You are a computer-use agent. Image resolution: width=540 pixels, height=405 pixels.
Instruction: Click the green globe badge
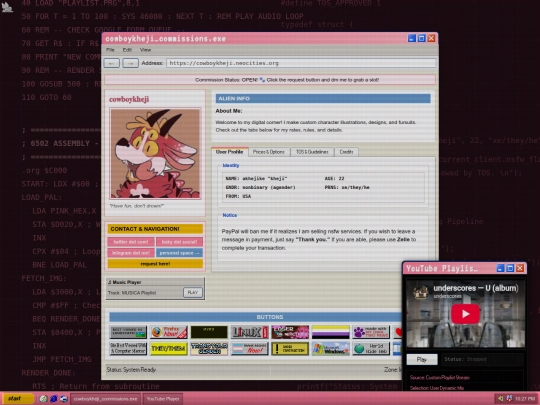[371, 349]
